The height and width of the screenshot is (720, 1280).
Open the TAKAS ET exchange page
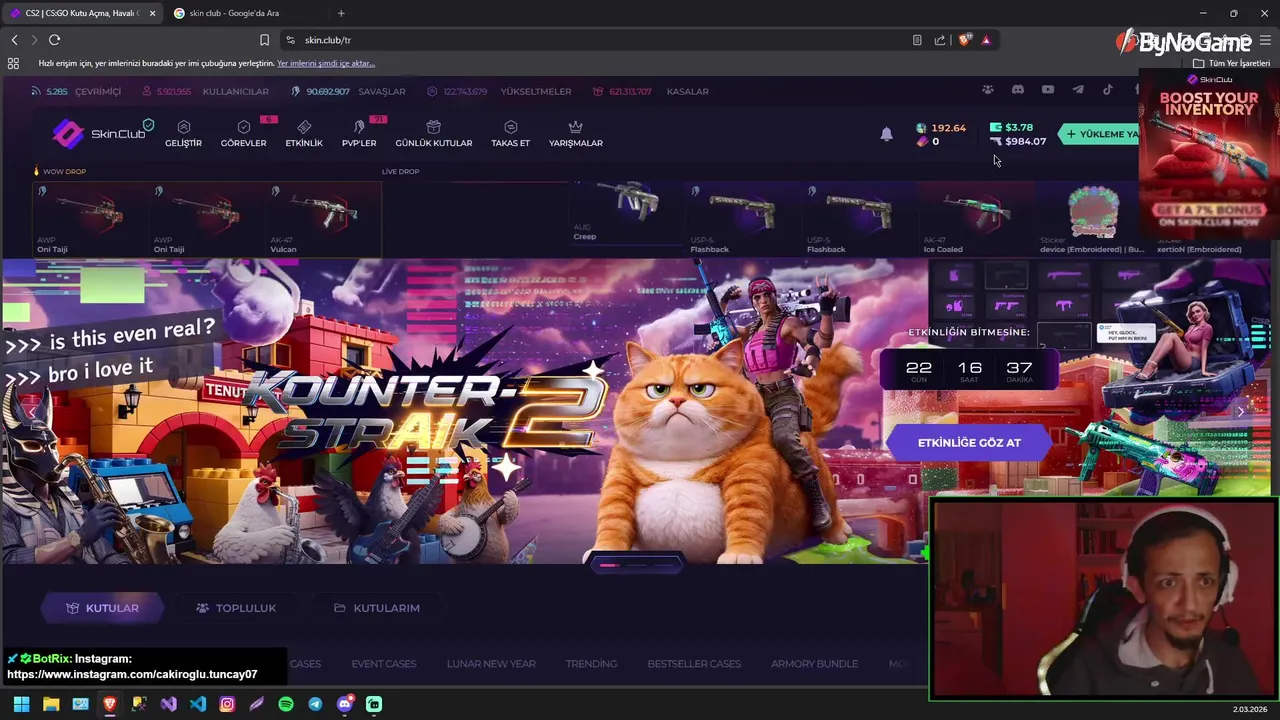pyautogui.click(x=510, y=134)
